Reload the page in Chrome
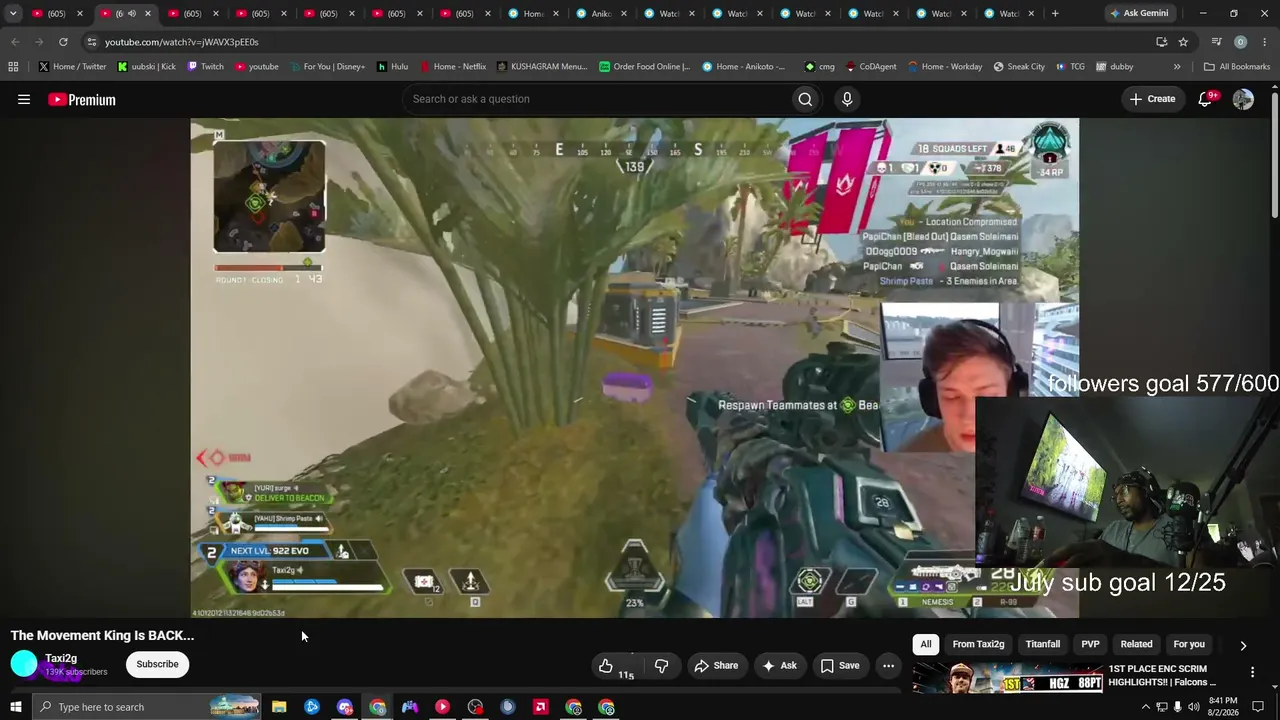This screenshot has width=1280, height=720. (x=63, y=42)
